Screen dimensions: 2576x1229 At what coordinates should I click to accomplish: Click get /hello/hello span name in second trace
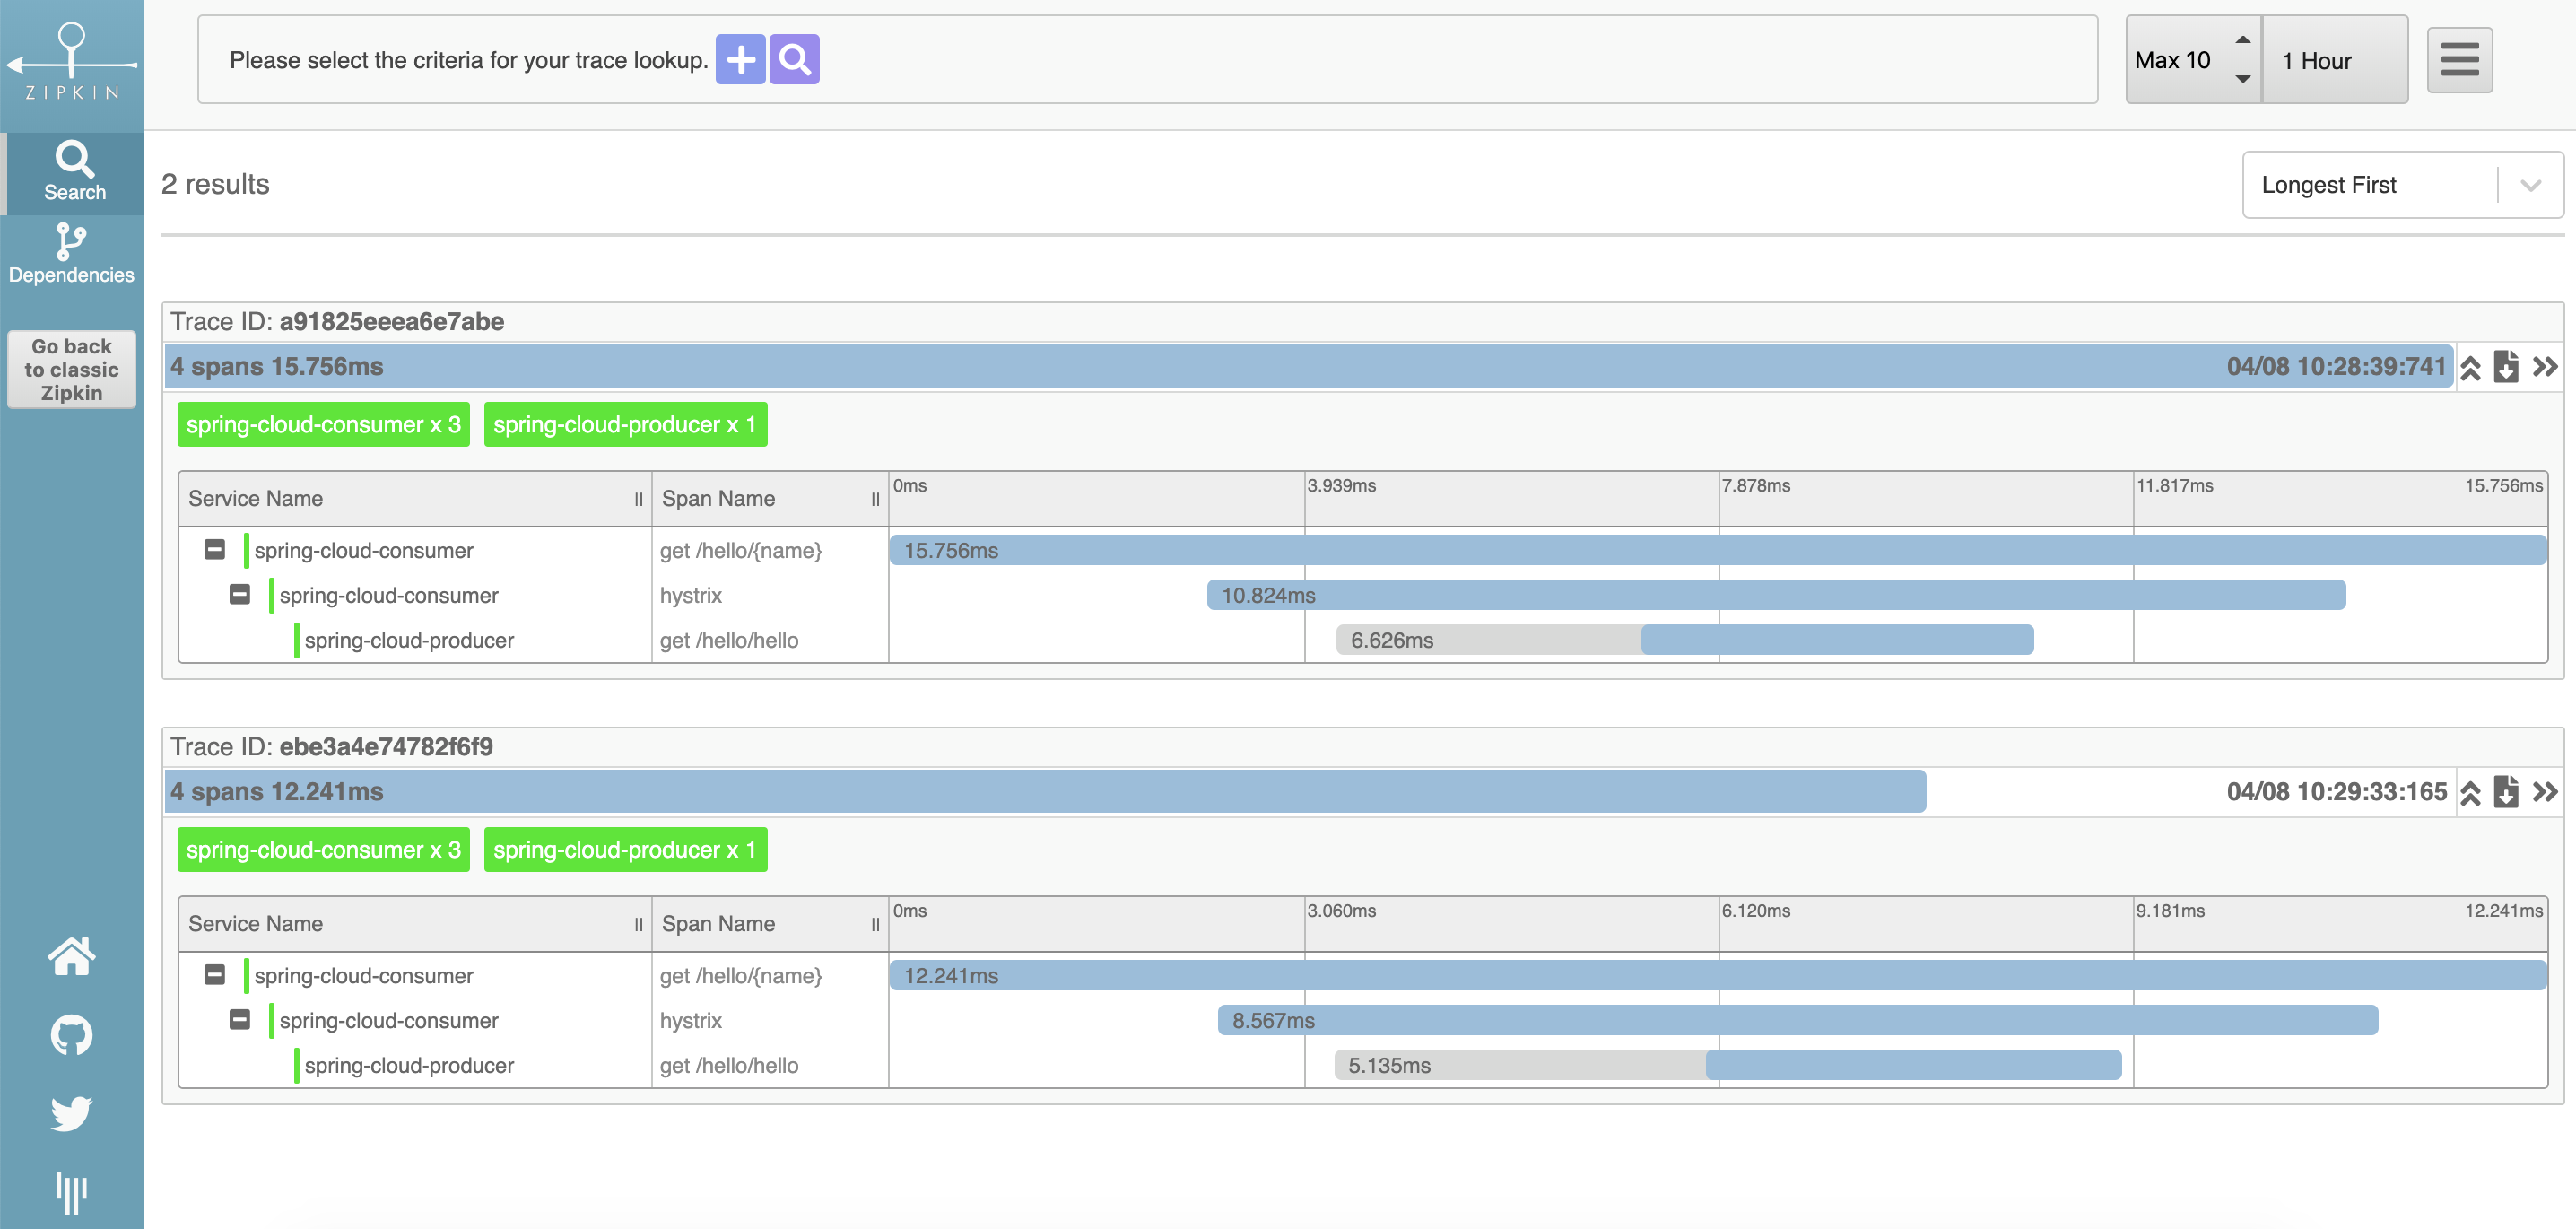click(729, 1065)
